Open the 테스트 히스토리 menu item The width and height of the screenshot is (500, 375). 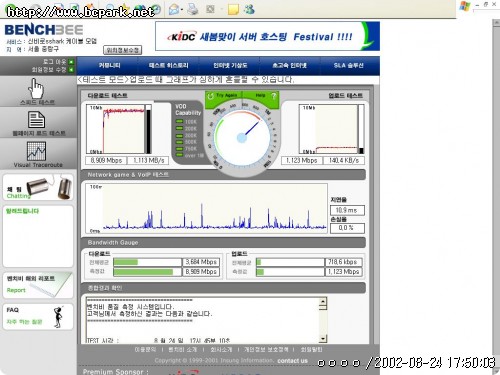(169, 66)
